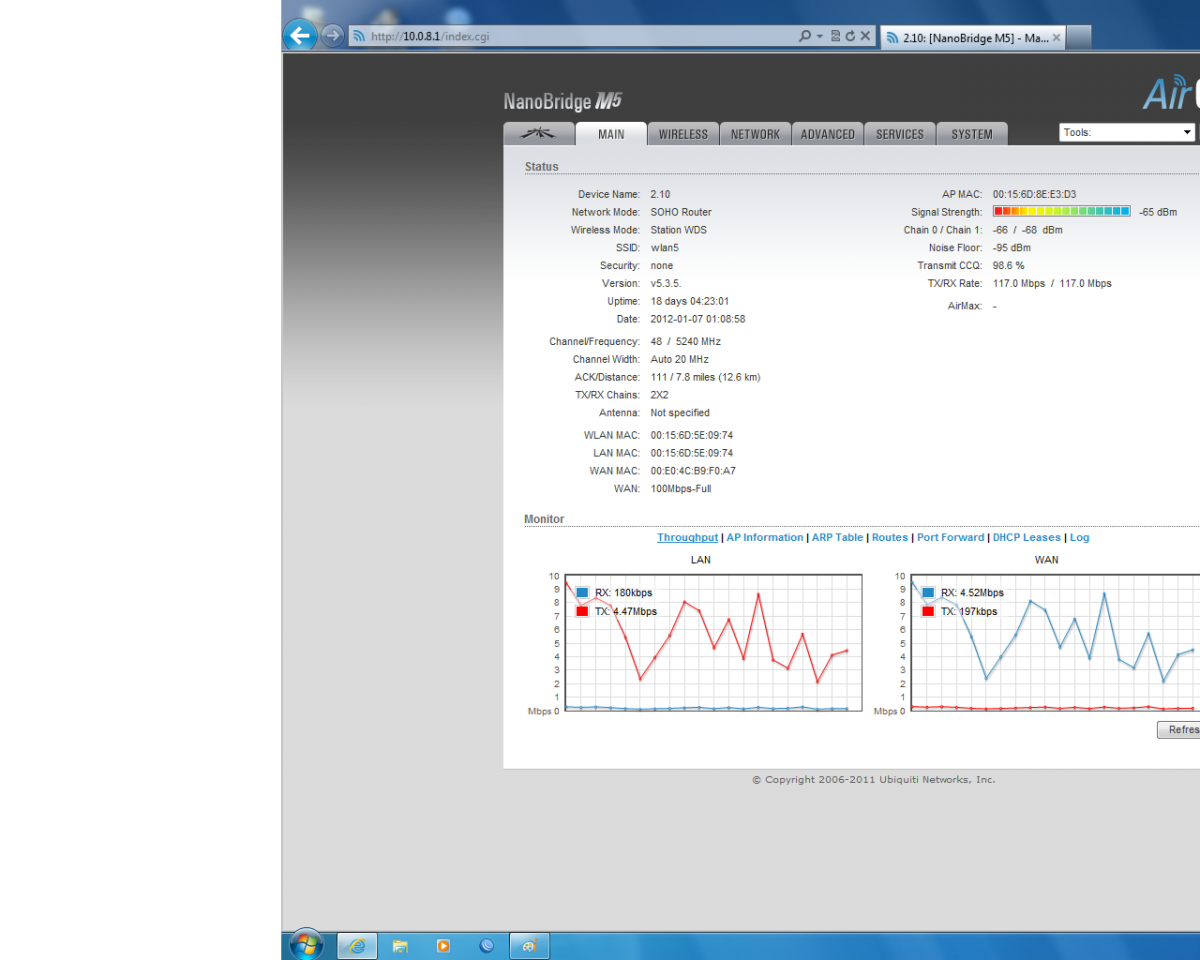
Task: Click the Refresh icon in address bar
Action: (850, 36)
